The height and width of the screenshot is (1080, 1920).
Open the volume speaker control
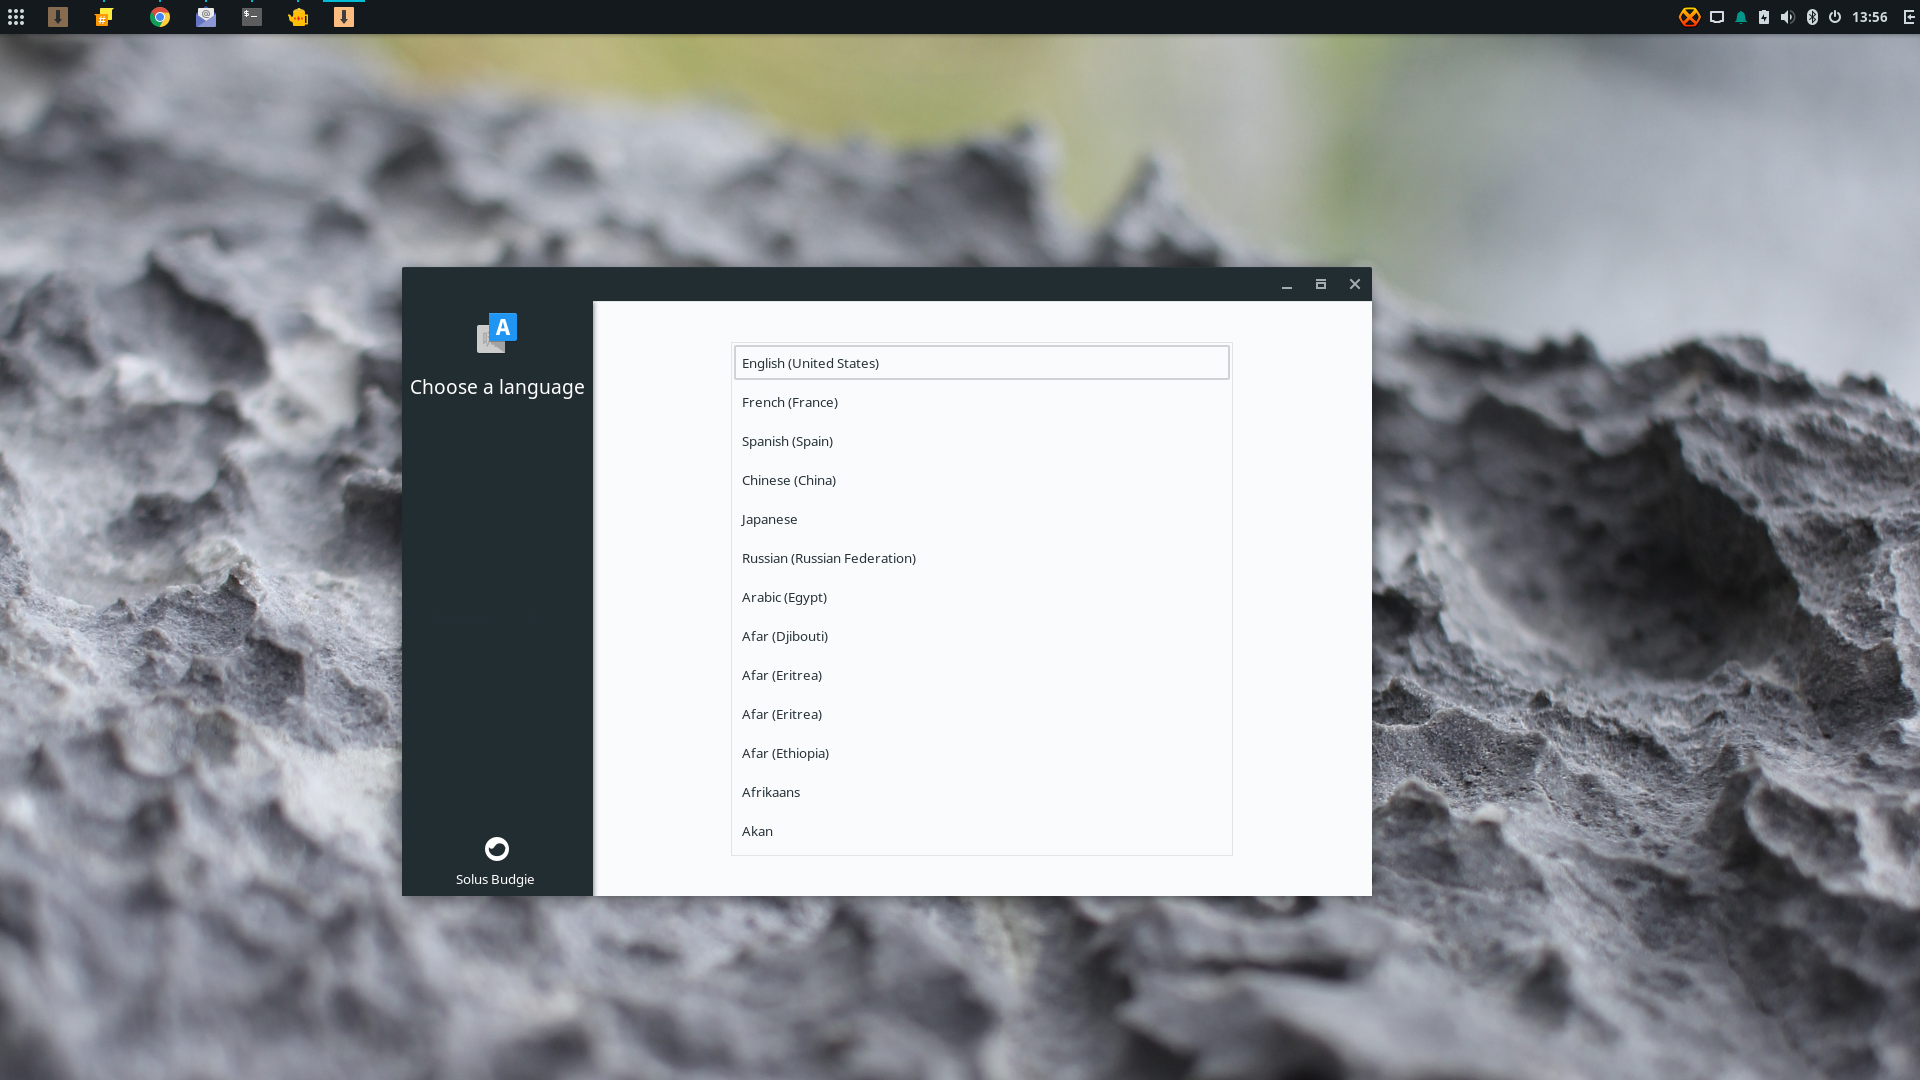[x=1788, y=17]
